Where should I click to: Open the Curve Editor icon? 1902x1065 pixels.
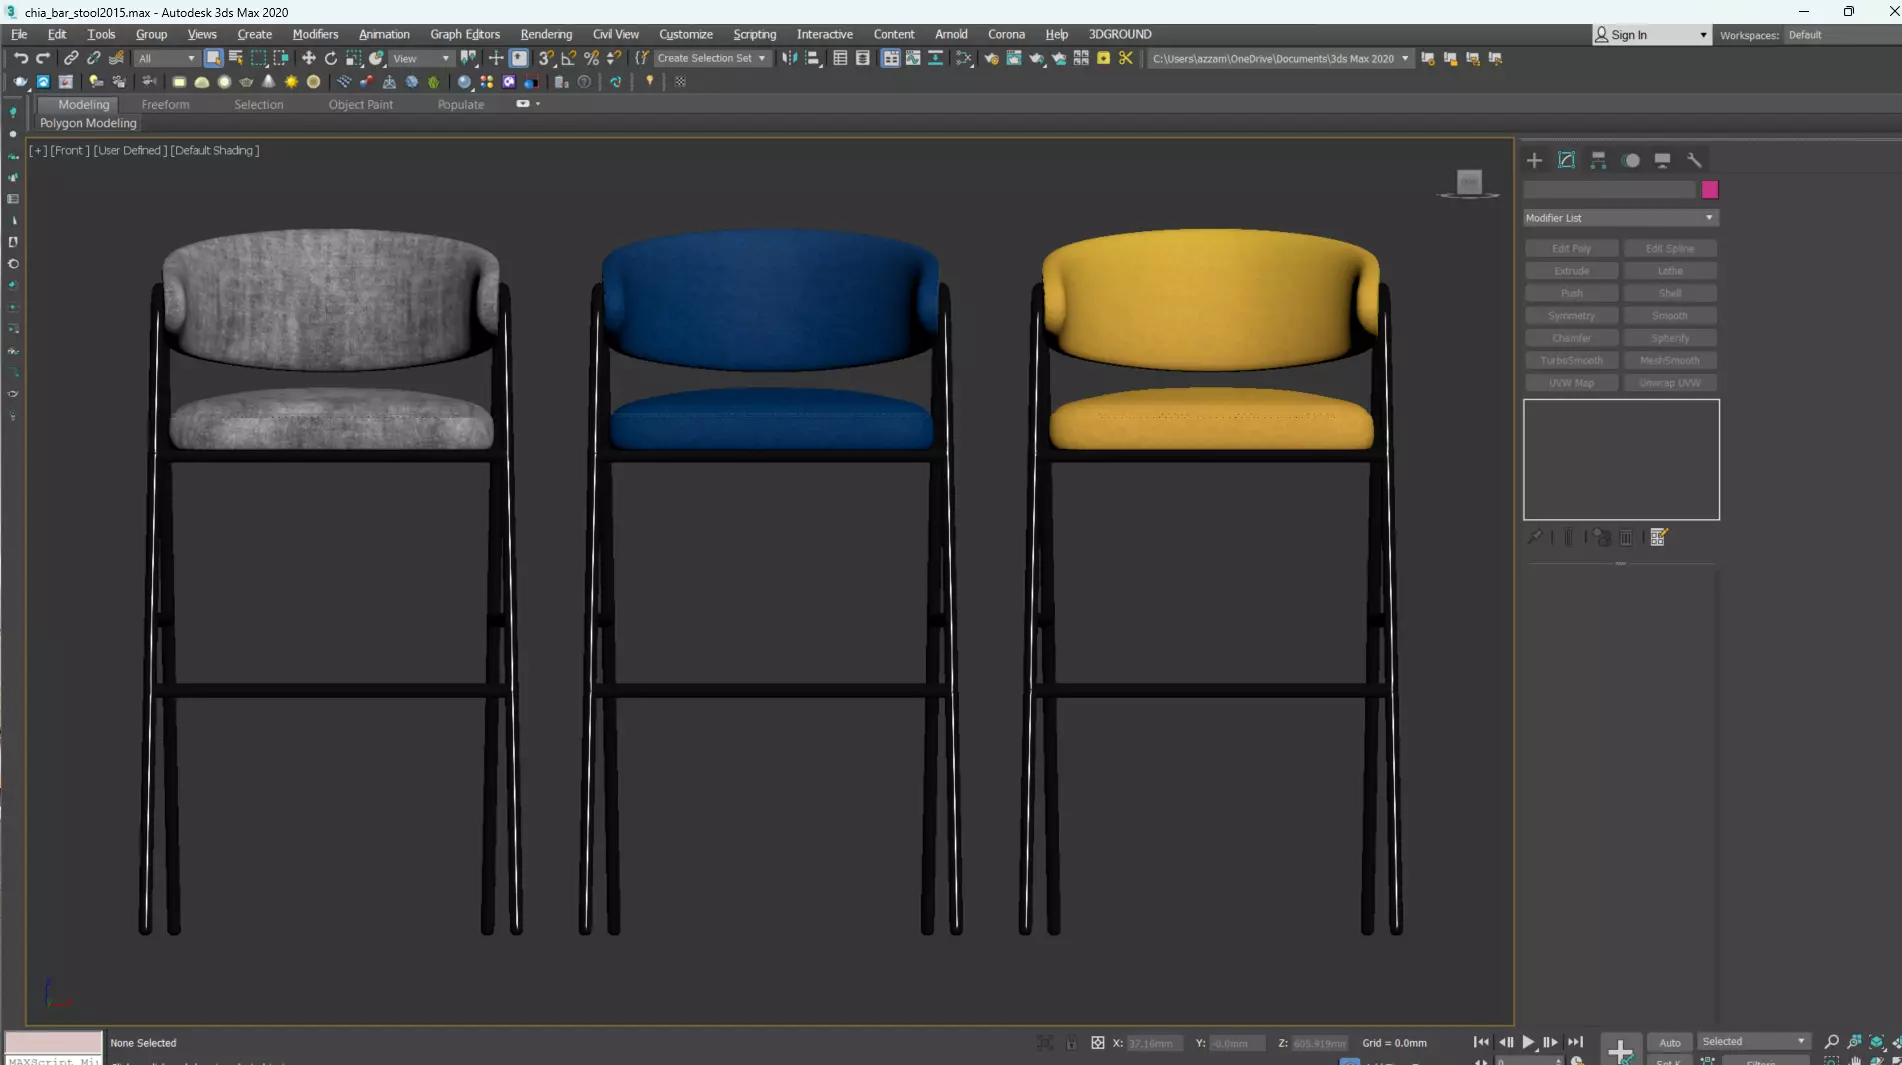click(x=913, y=58)
